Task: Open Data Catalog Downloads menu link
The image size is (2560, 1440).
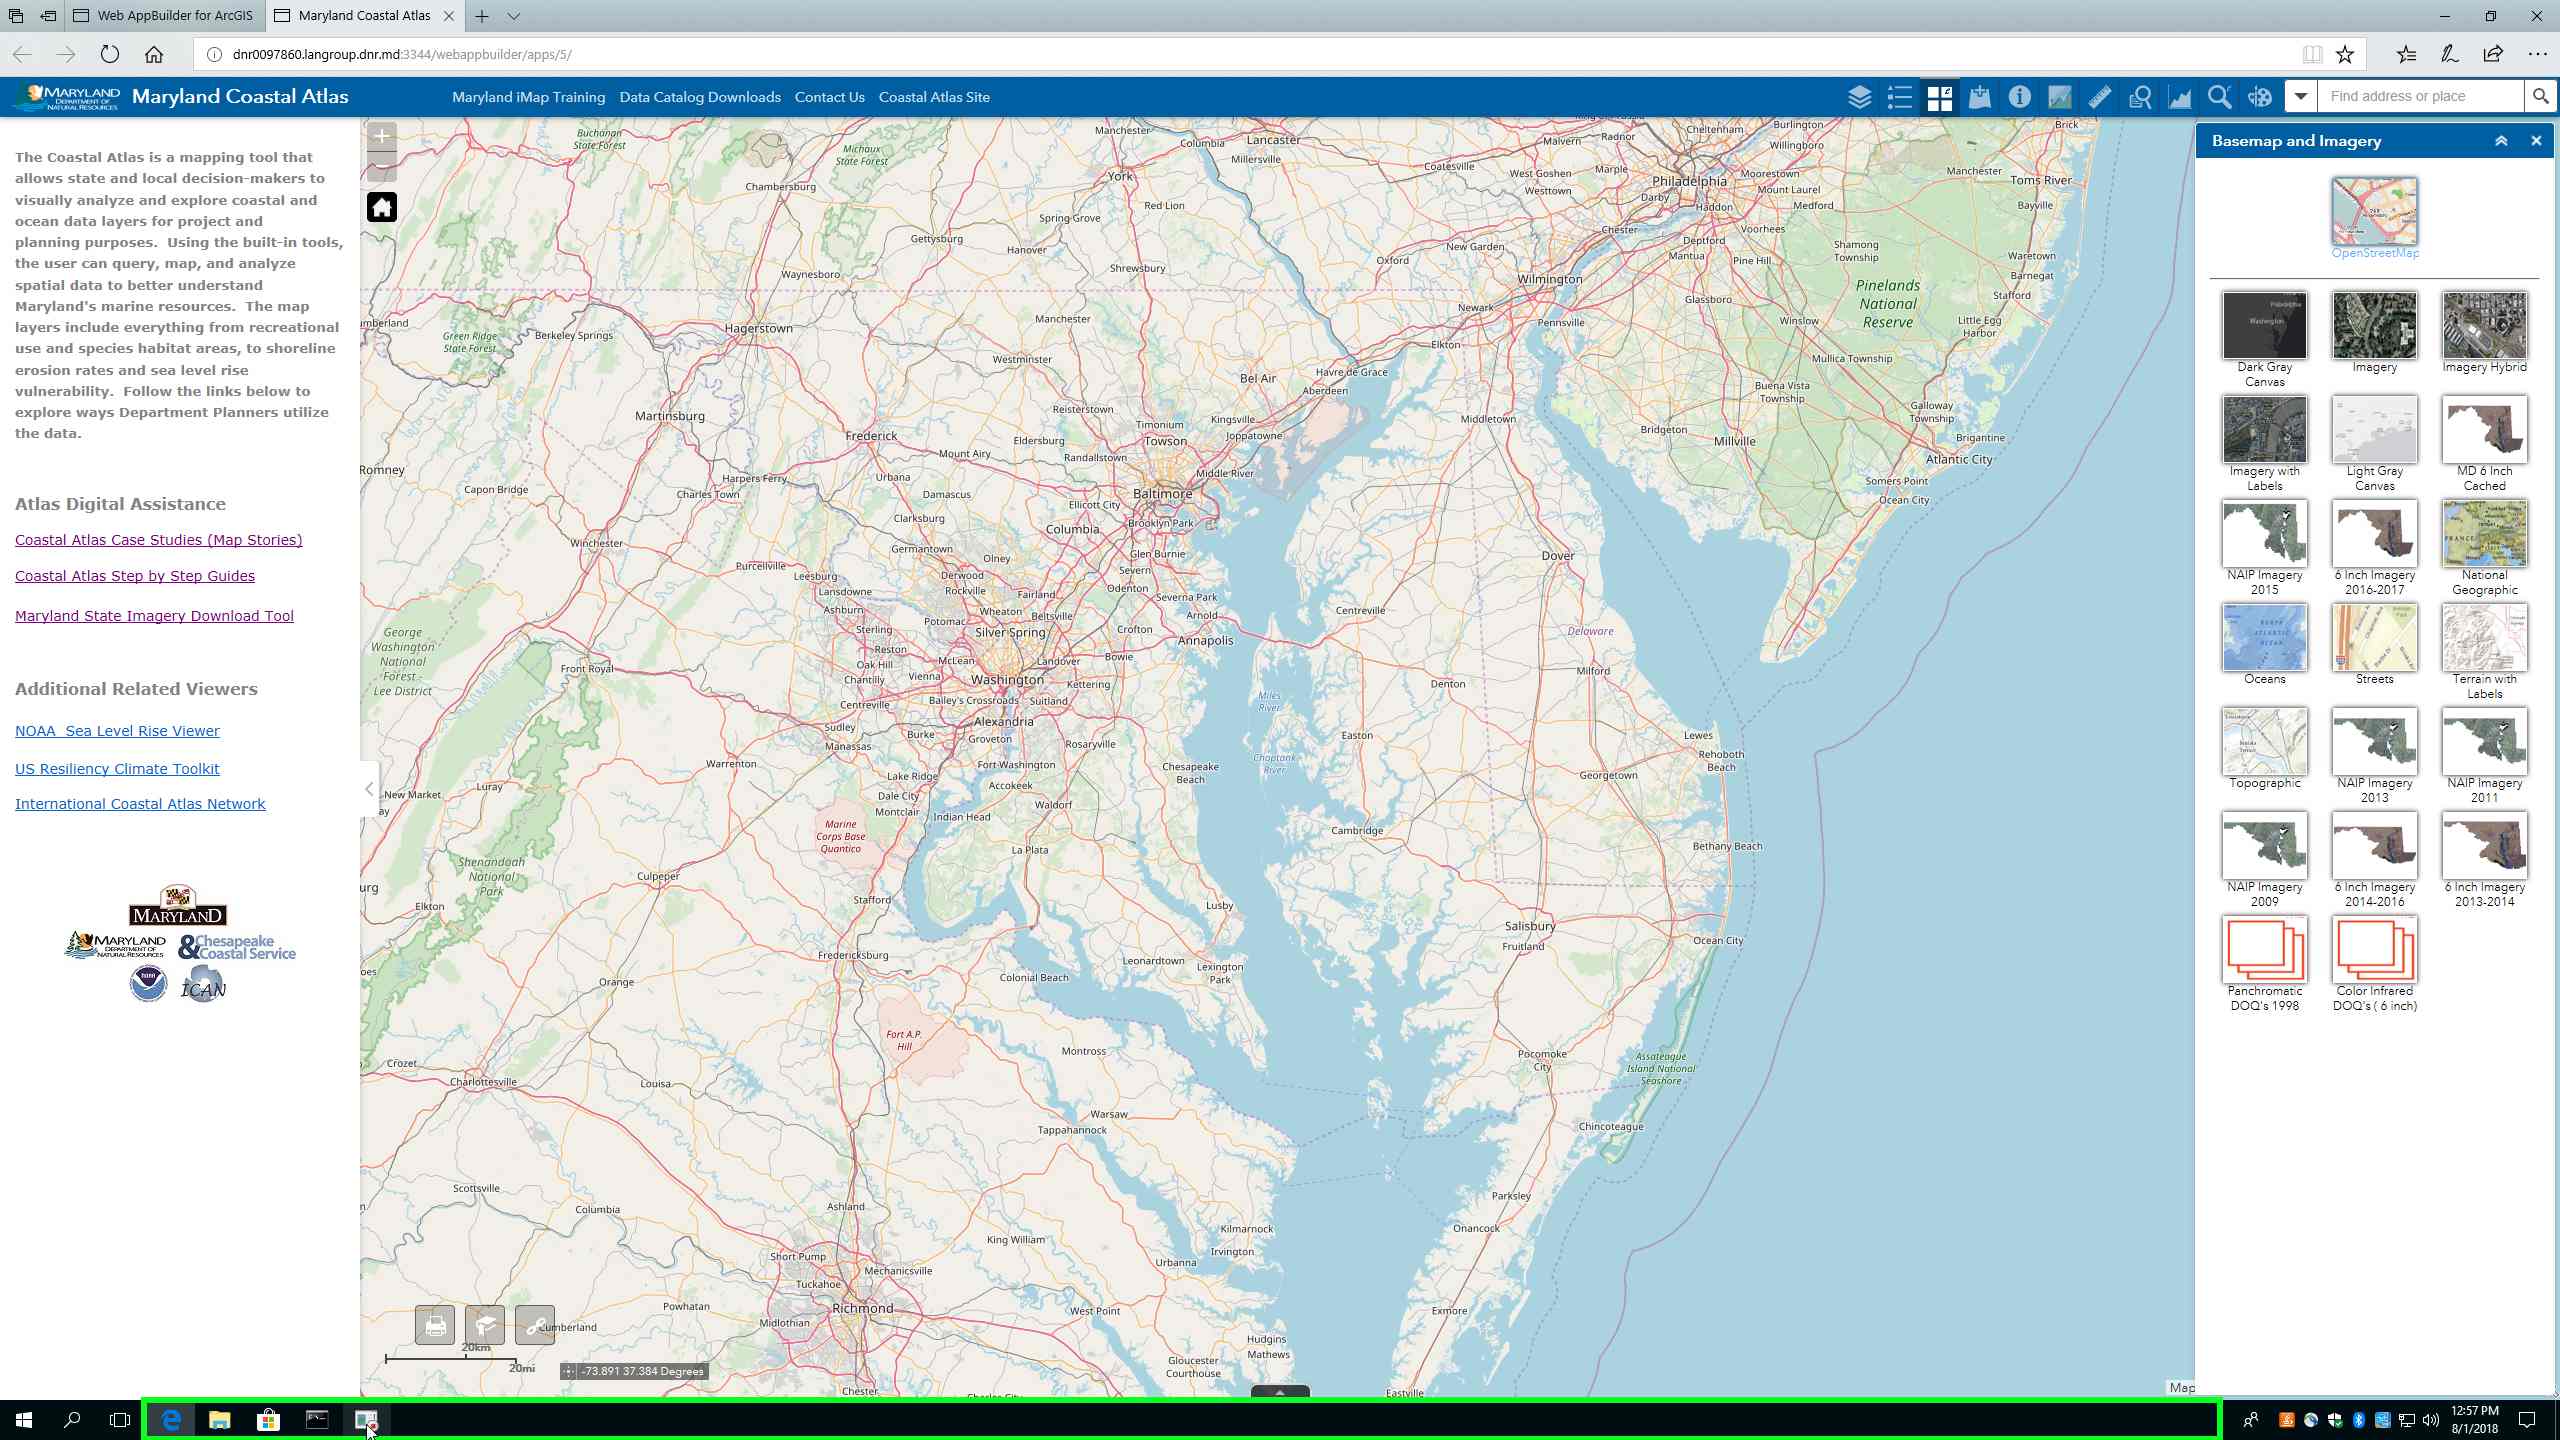Action: click(699, 97)
